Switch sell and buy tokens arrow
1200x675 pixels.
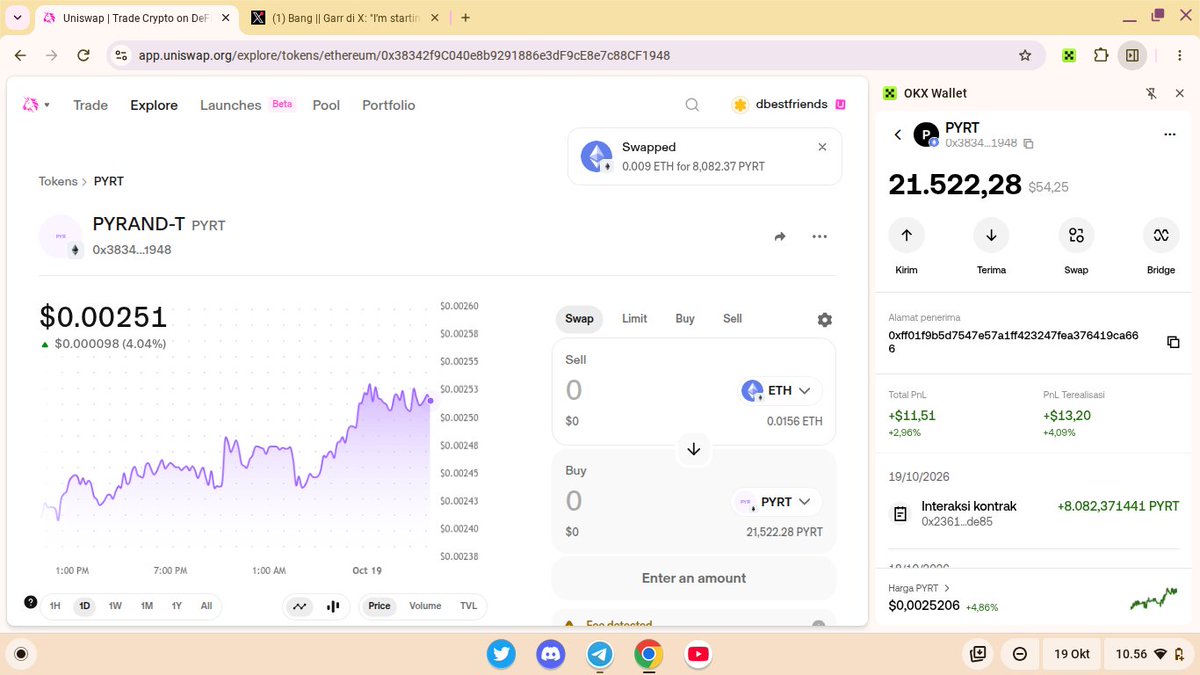coord(694,449)
